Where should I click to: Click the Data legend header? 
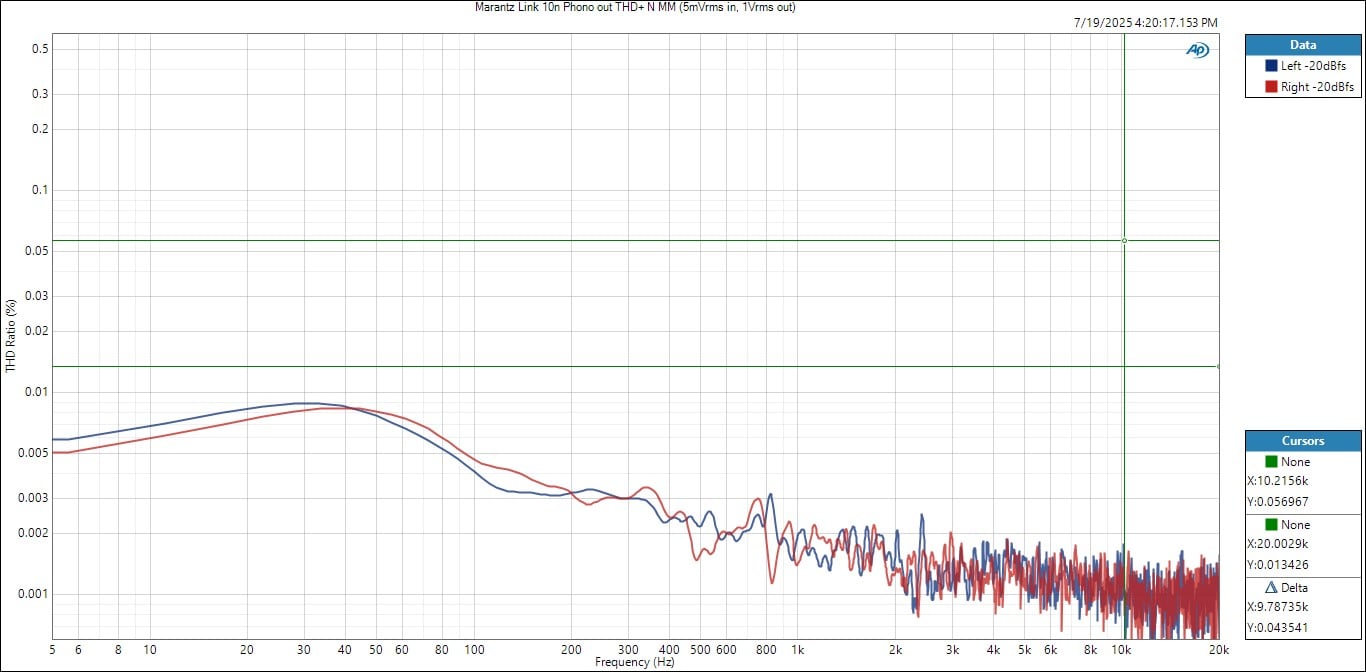click(1302, 45)
